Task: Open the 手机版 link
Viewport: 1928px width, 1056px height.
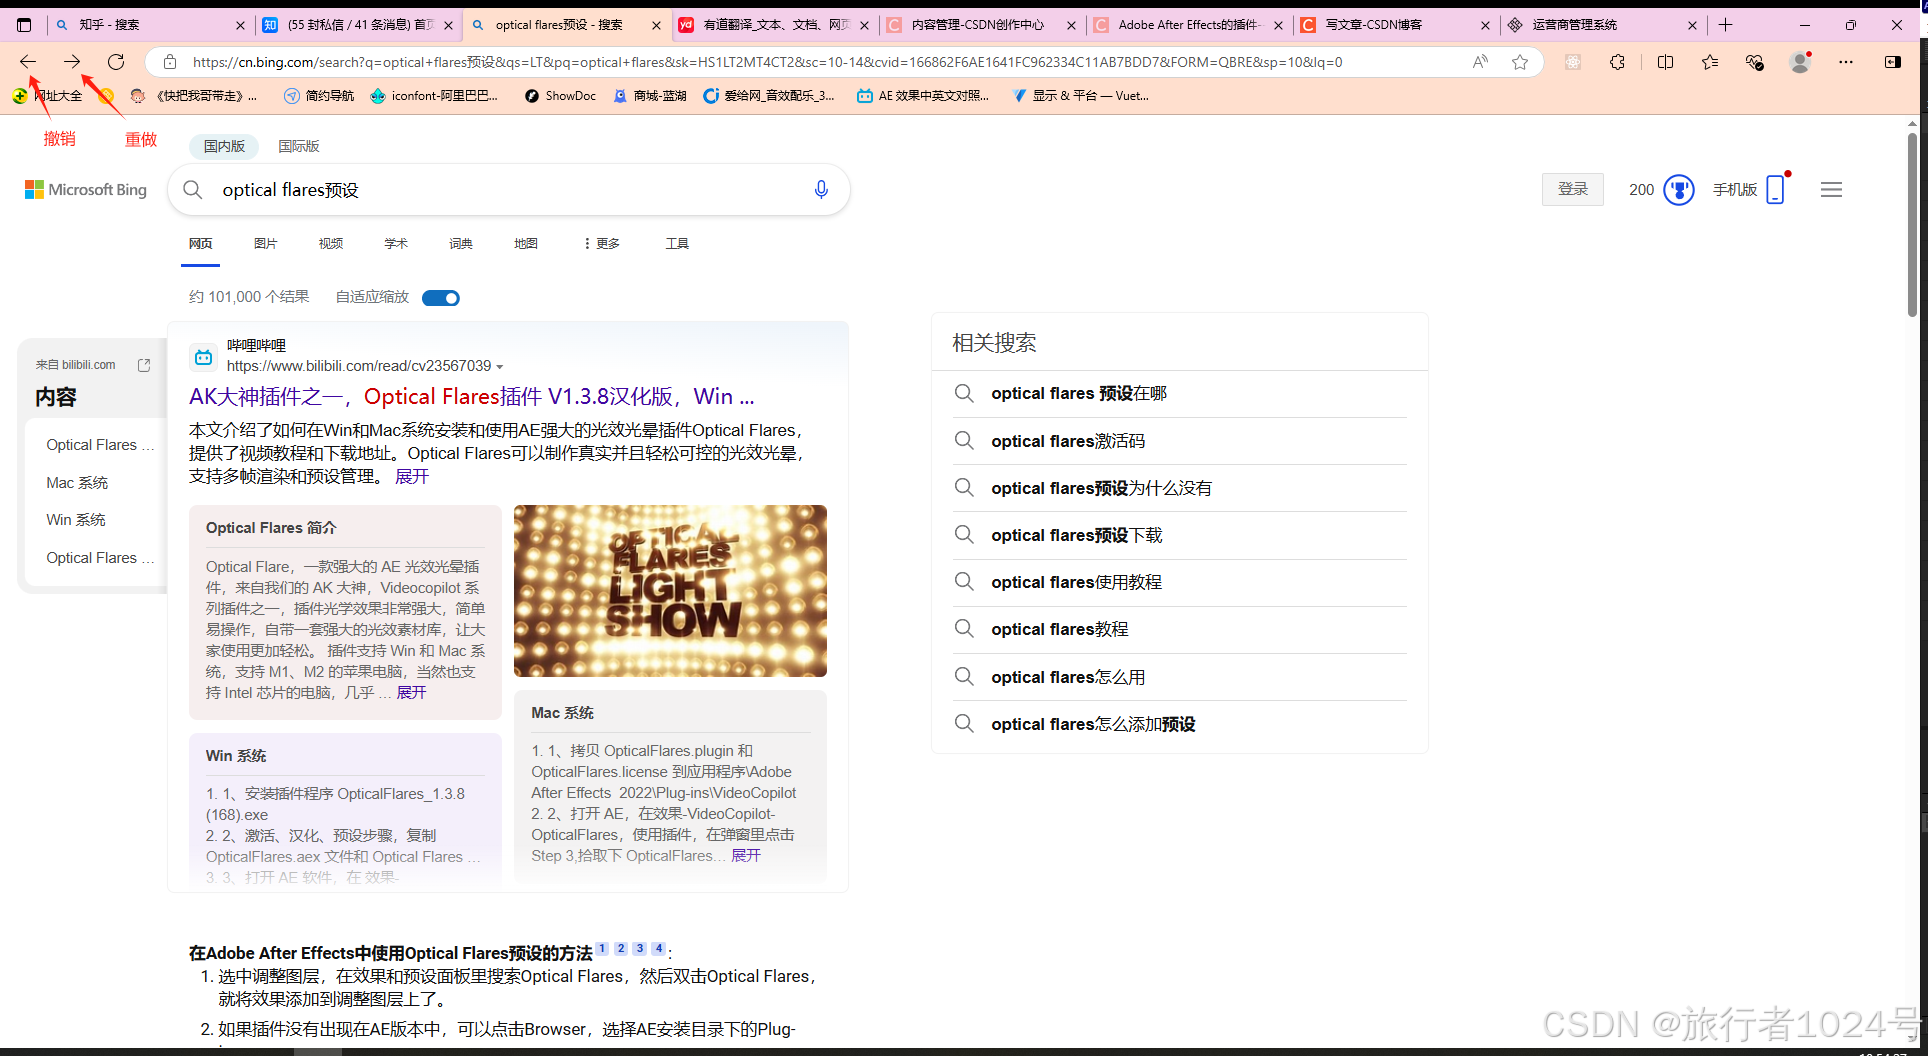Action: click(1734, 190)
